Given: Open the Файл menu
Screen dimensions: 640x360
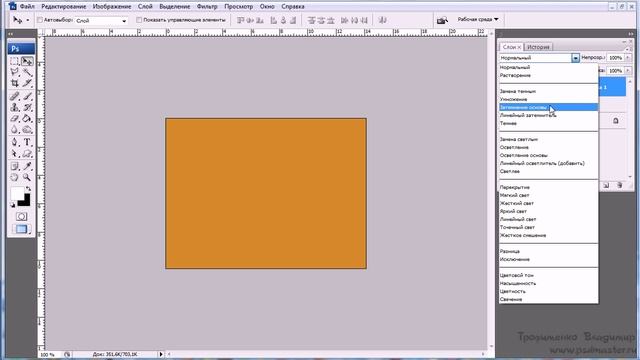Looking at the screenshot, I should tap(27, 7).
